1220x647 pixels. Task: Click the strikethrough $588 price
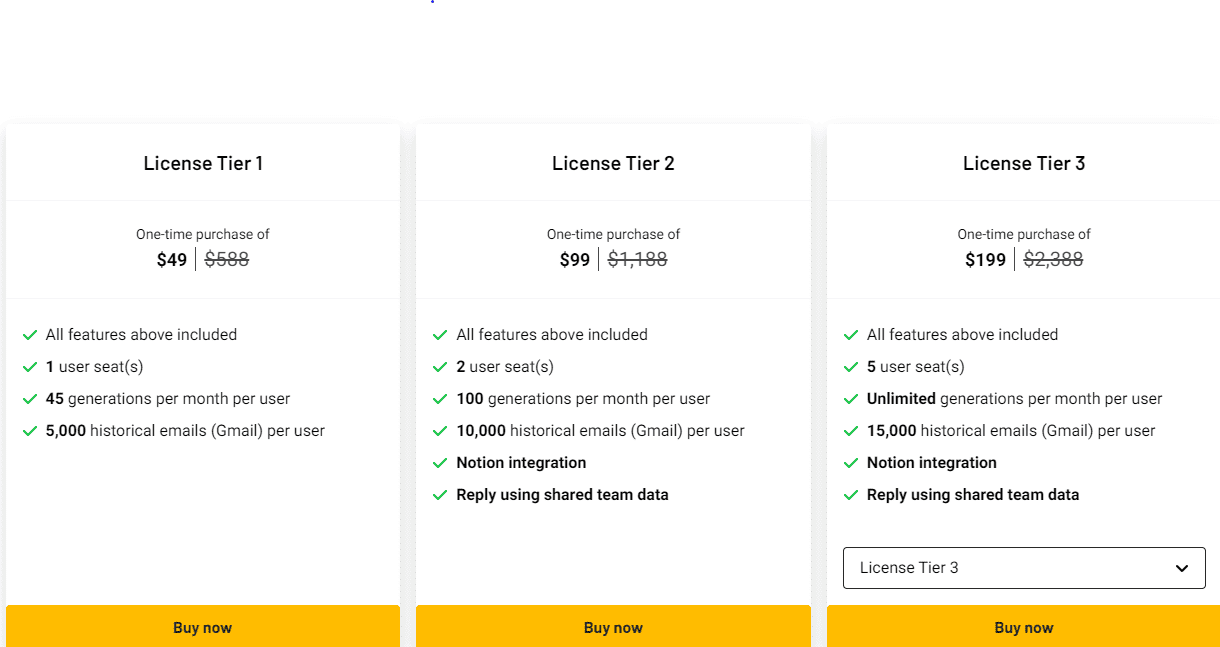tap(226, 259)
